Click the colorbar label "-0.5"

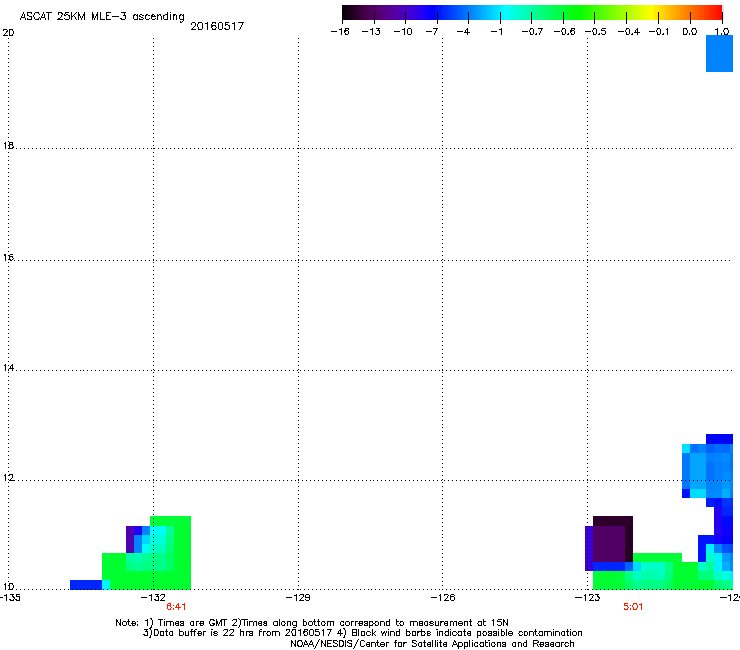(596, 32)
